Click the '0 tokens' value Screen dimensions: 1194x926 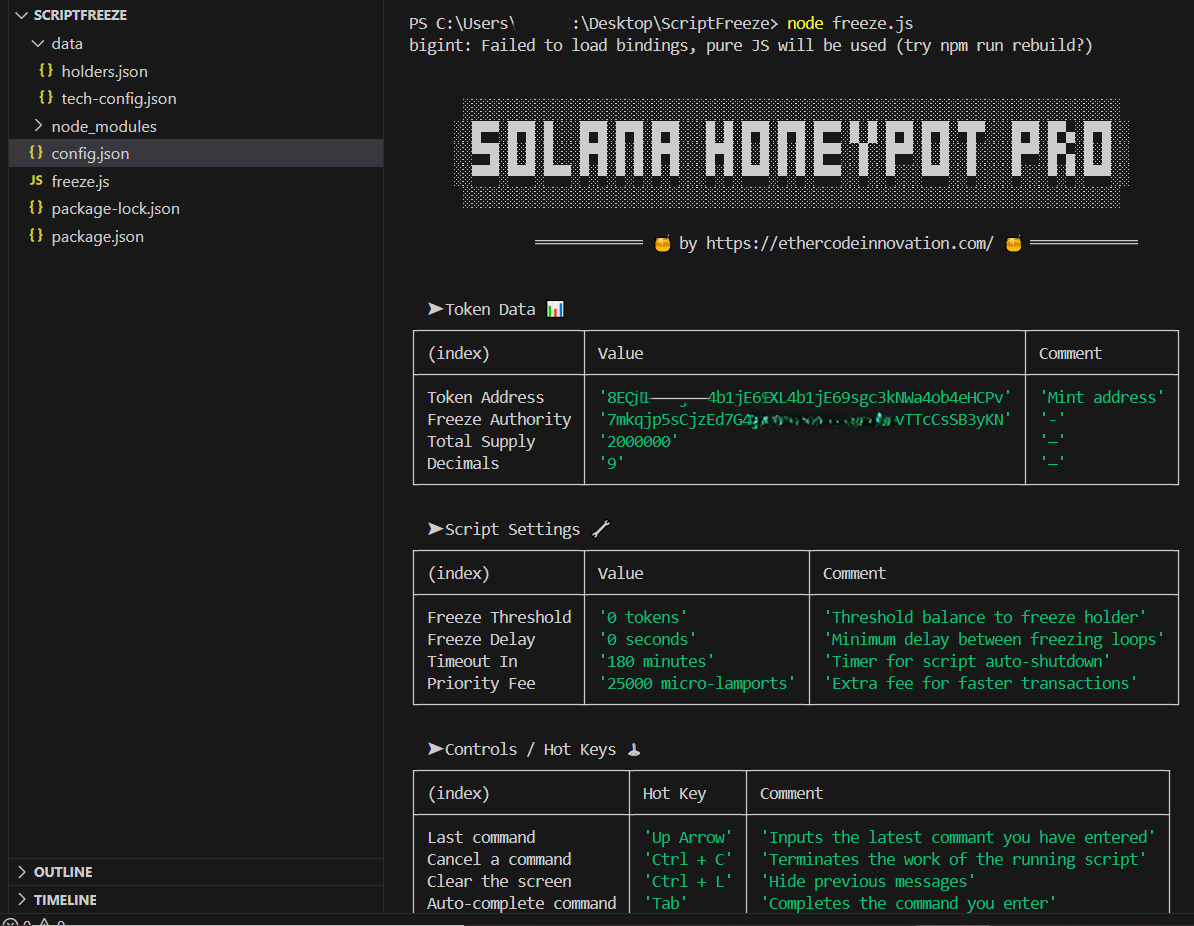643,618
